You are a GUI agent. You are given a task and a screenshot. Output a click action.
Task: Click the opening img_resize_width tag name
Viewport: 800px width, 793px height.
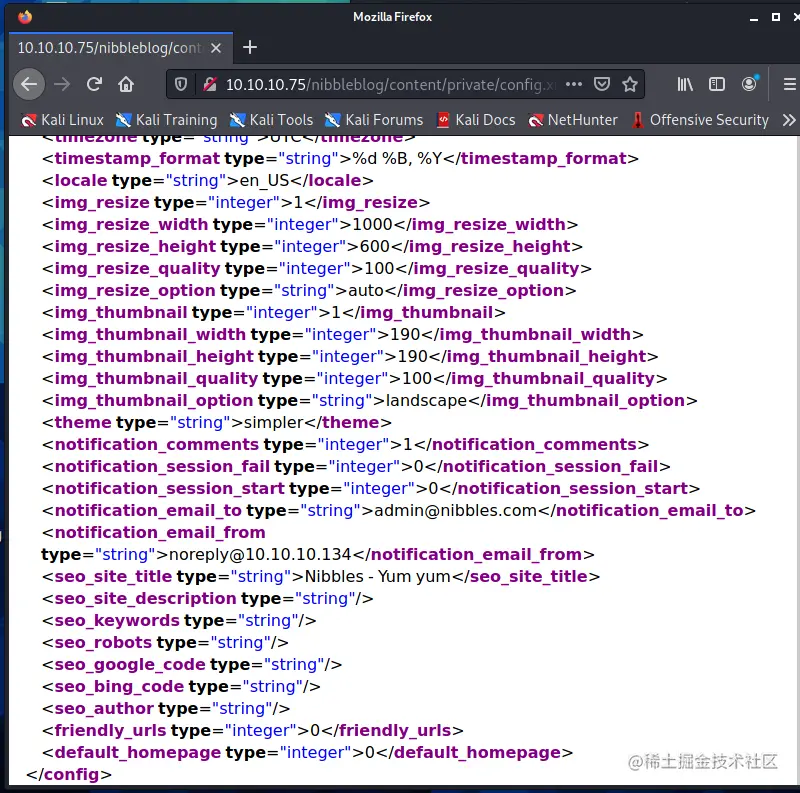pyautogui.click(x=131, y=225)
